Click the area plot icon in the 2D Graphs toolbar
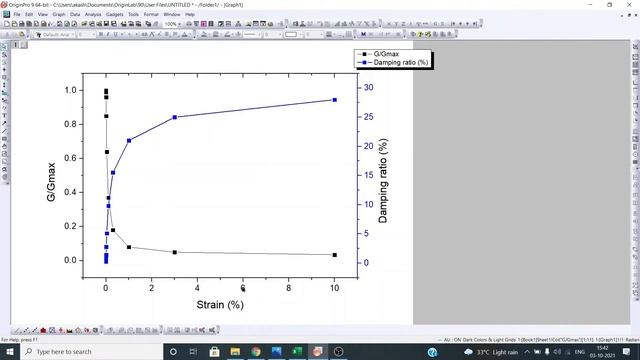Image resolution: width=640 pixels, height=360 pixels. 69,330
